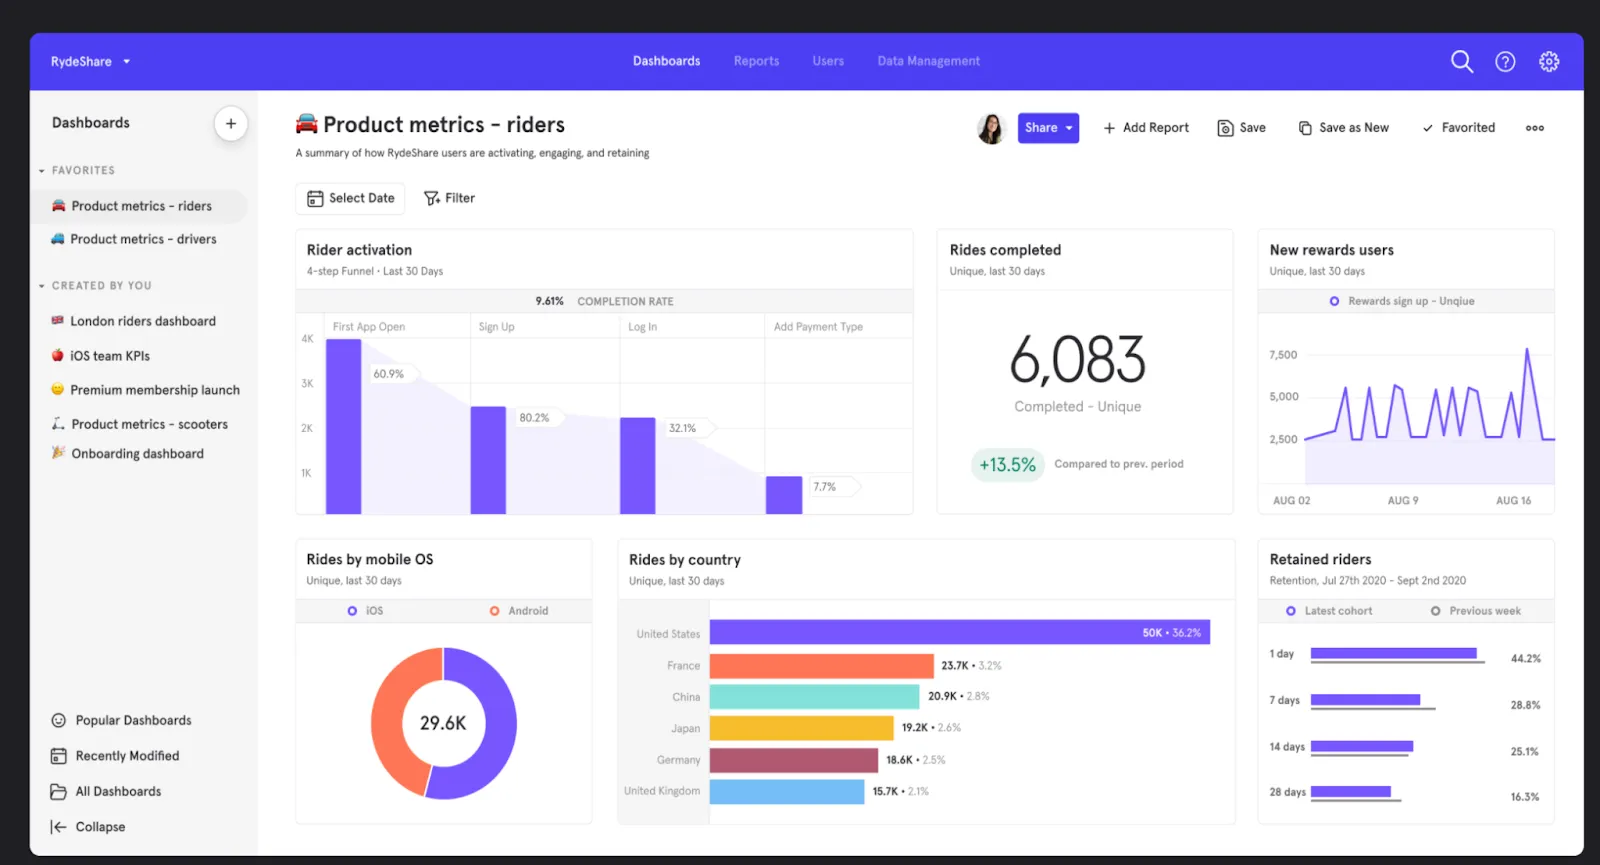
Task: Open the settings gear icon
Action: pyautogui.click(x=1549, y=62)
